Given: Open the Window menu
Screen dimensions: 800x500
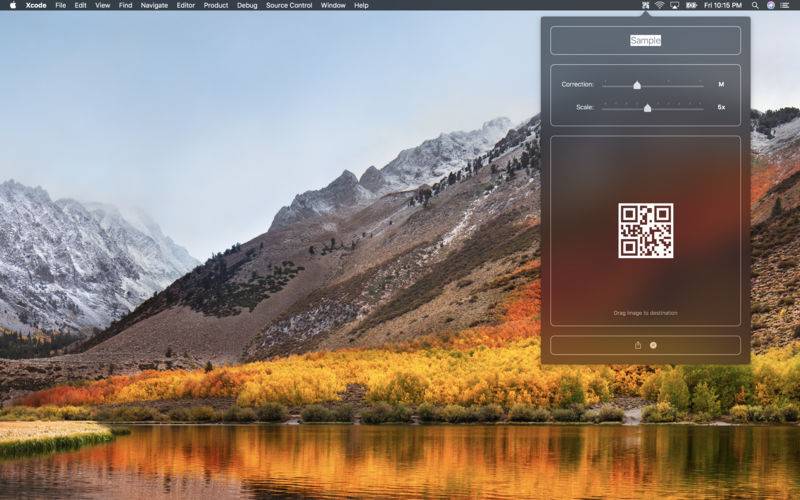Looking at the screenshot, I should 333,5.
